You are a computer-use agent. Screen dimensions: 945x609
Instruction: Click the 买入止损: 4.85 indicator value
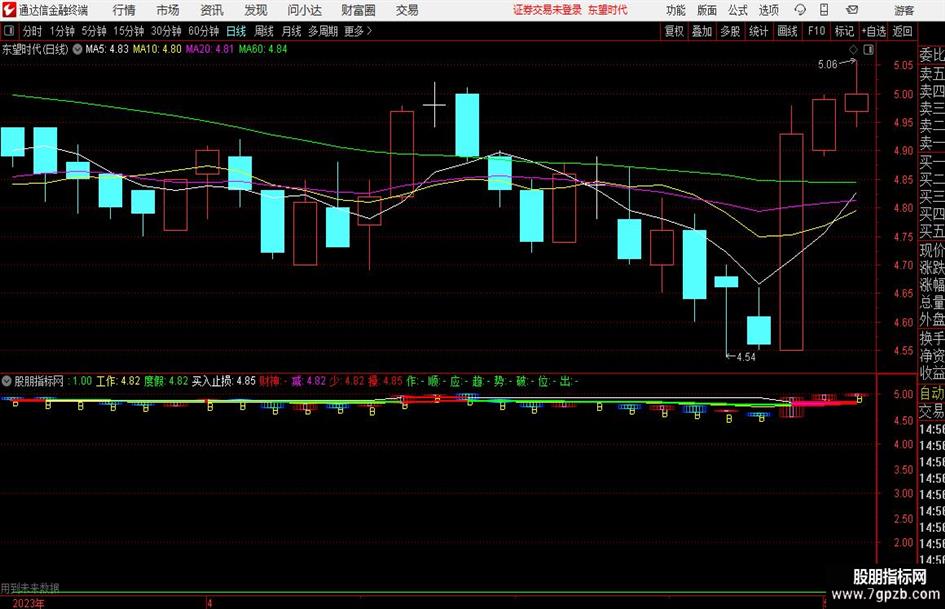224,381
